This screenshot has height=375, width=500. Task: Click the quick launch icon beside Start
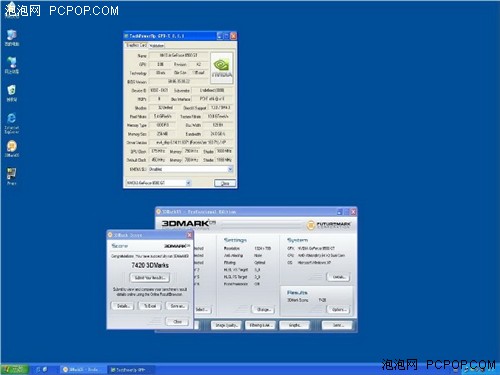(x=38, y=369)
